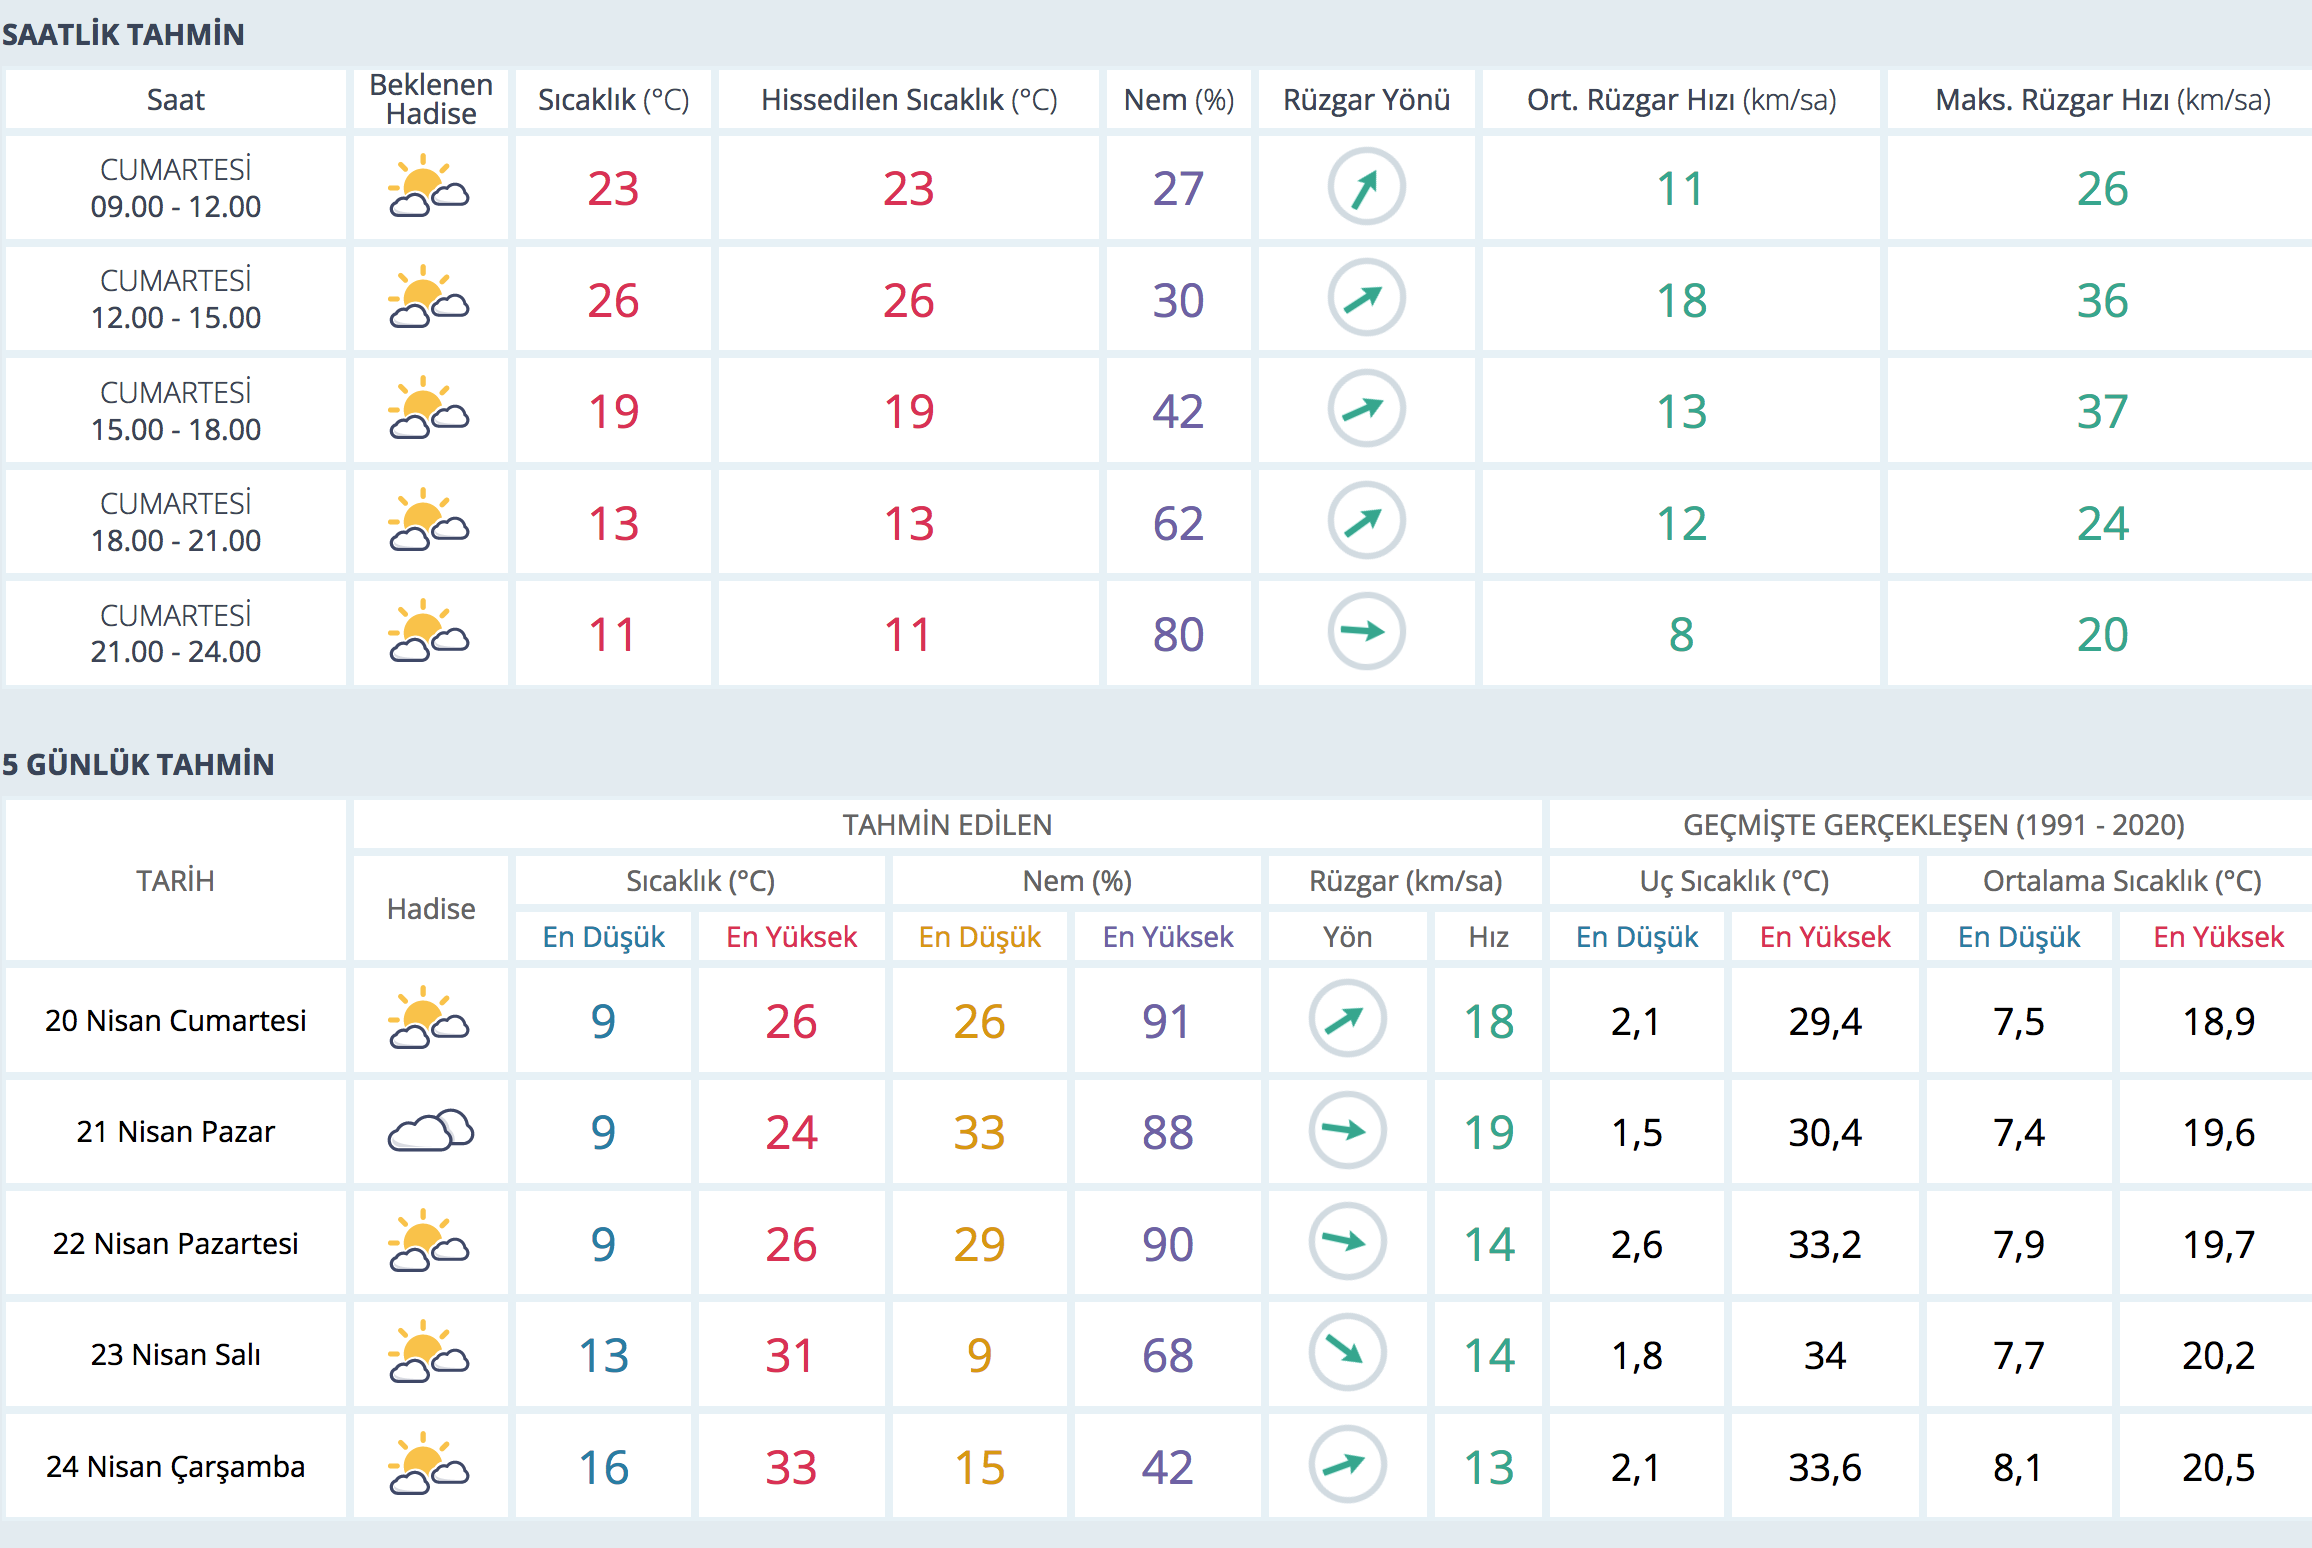Click weather icon for 23 Nisan Salı
The width and height of the screenshot is (2312, 1548).
click(x=429, y=1353)
